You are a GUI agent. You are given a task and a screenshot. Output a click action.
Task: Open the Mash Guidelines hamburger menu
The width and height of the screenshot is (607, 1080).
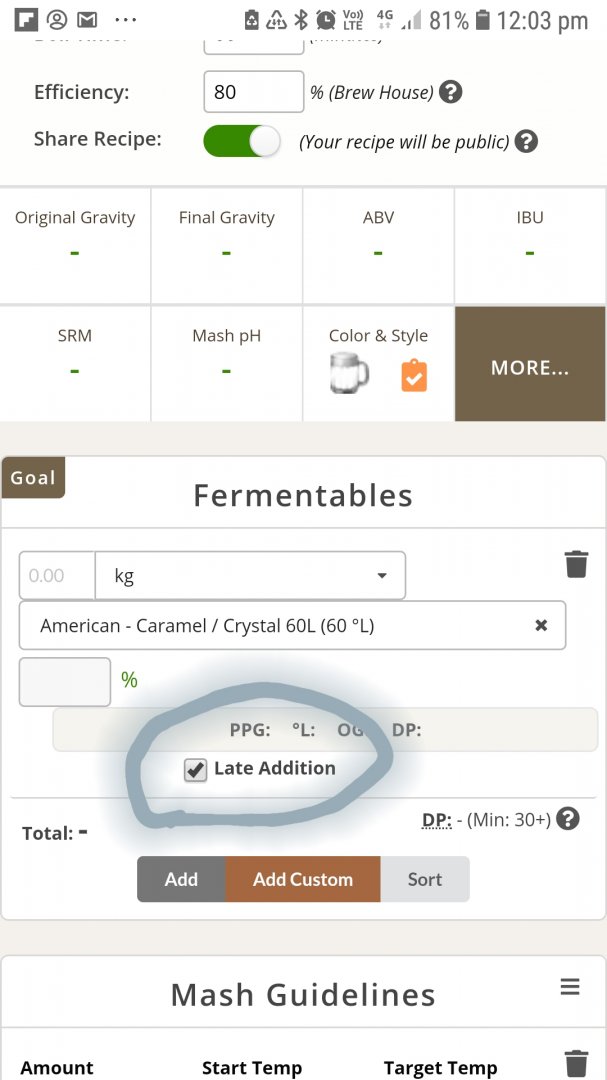click(x=570, y=987)
